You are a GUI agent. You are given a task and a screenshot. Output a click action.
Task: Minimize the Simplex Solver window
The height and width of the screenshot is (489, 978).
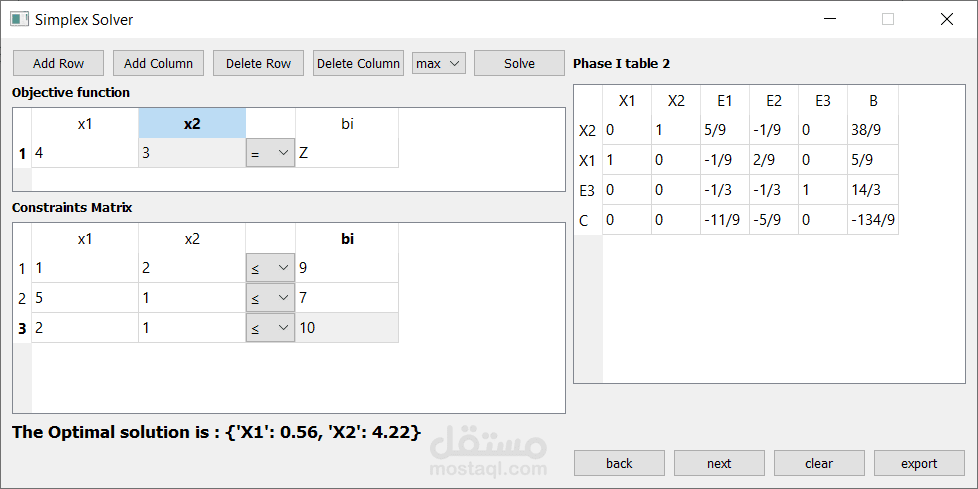click(829, 19)
